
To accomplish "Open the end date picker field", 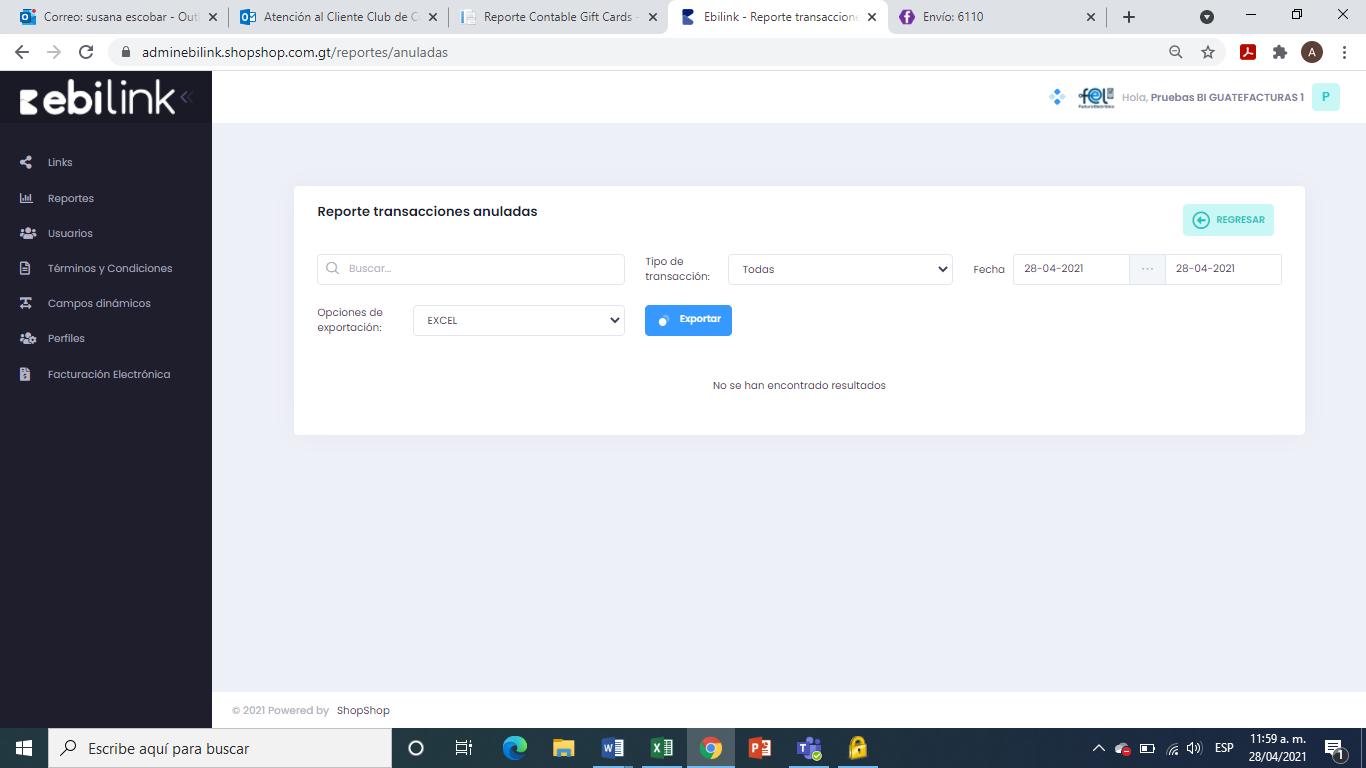I will (1223, 269).
